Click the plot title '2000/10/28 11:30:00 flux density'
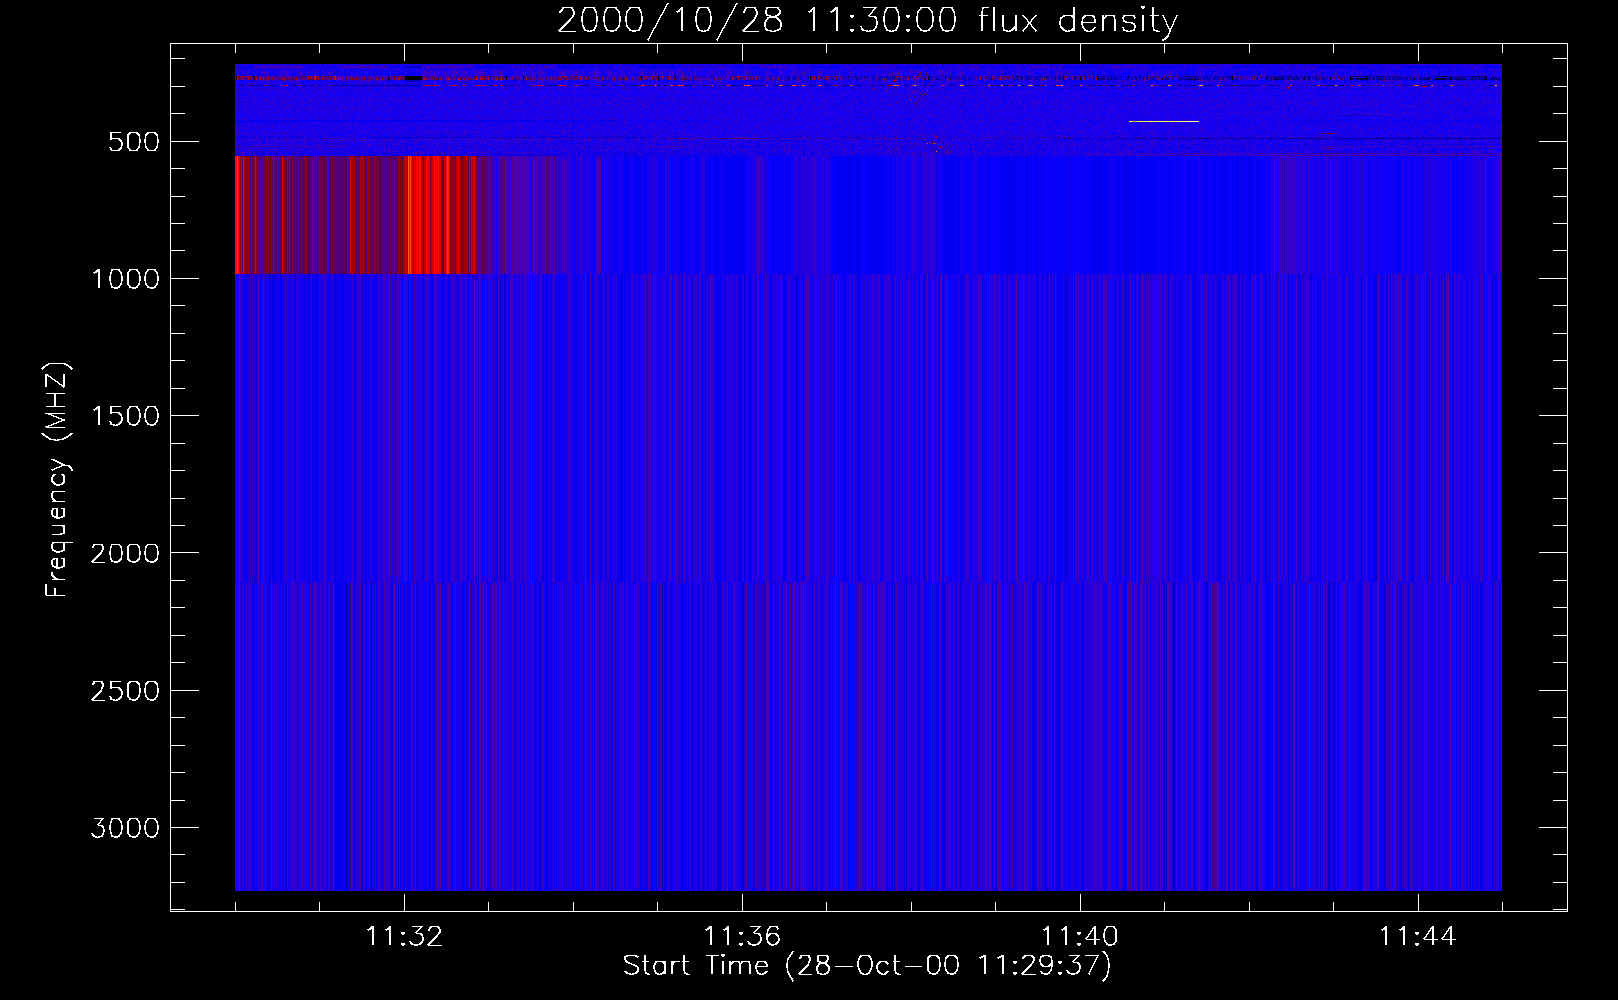Screen dimensions: 1618x1000 (867, 21)
